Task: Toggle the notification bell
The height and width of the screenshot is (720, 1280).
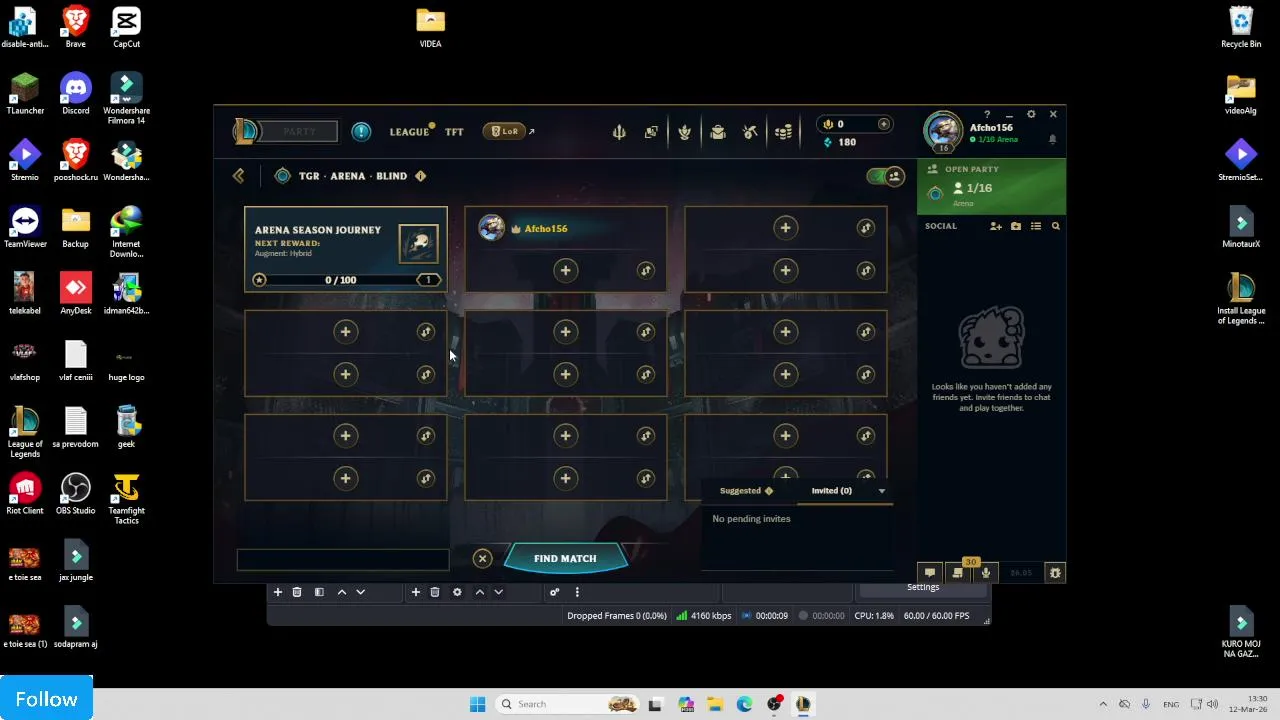Action: point(1052,140)
